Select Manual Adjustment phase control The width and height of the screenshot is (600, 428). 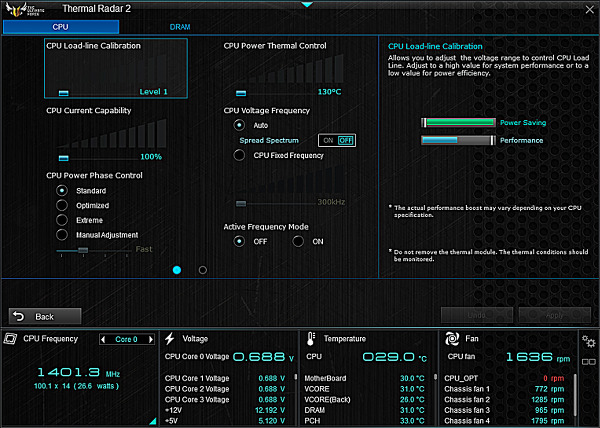coord(62,234)
